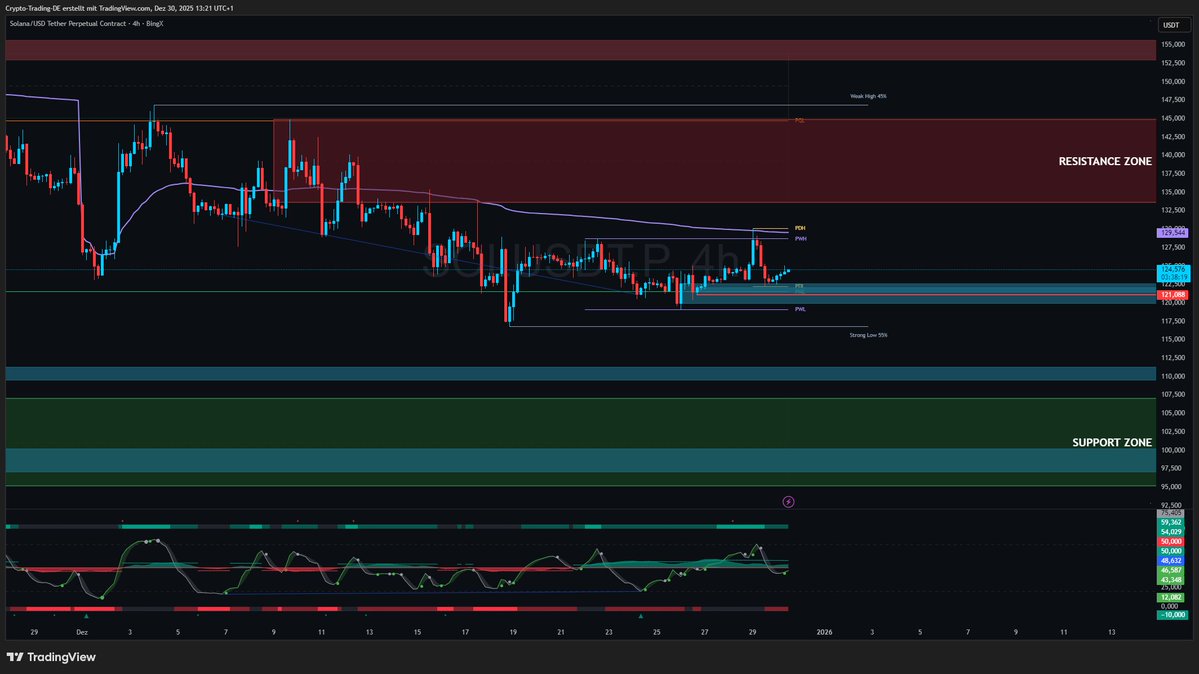Screen dimensions: 1199x674
Task: Click the 155,000 price axis value
Action: click(1172, 44)
